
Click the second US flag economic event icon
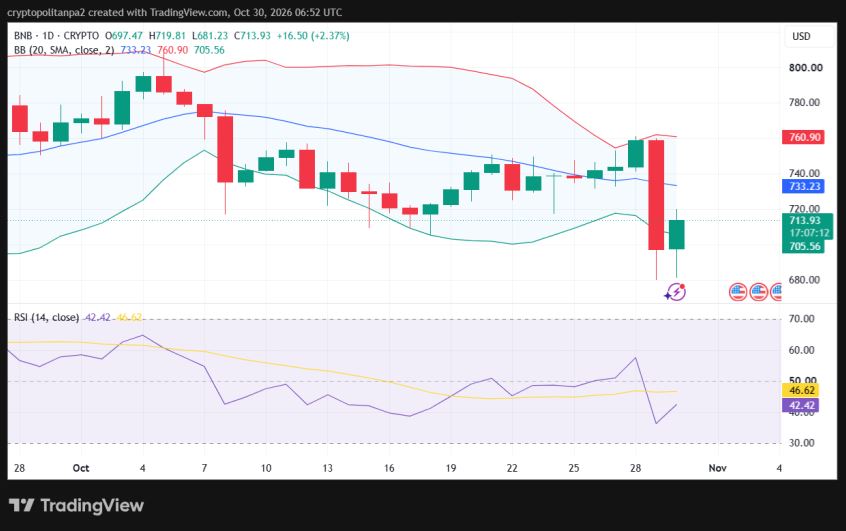pos(758,292)
